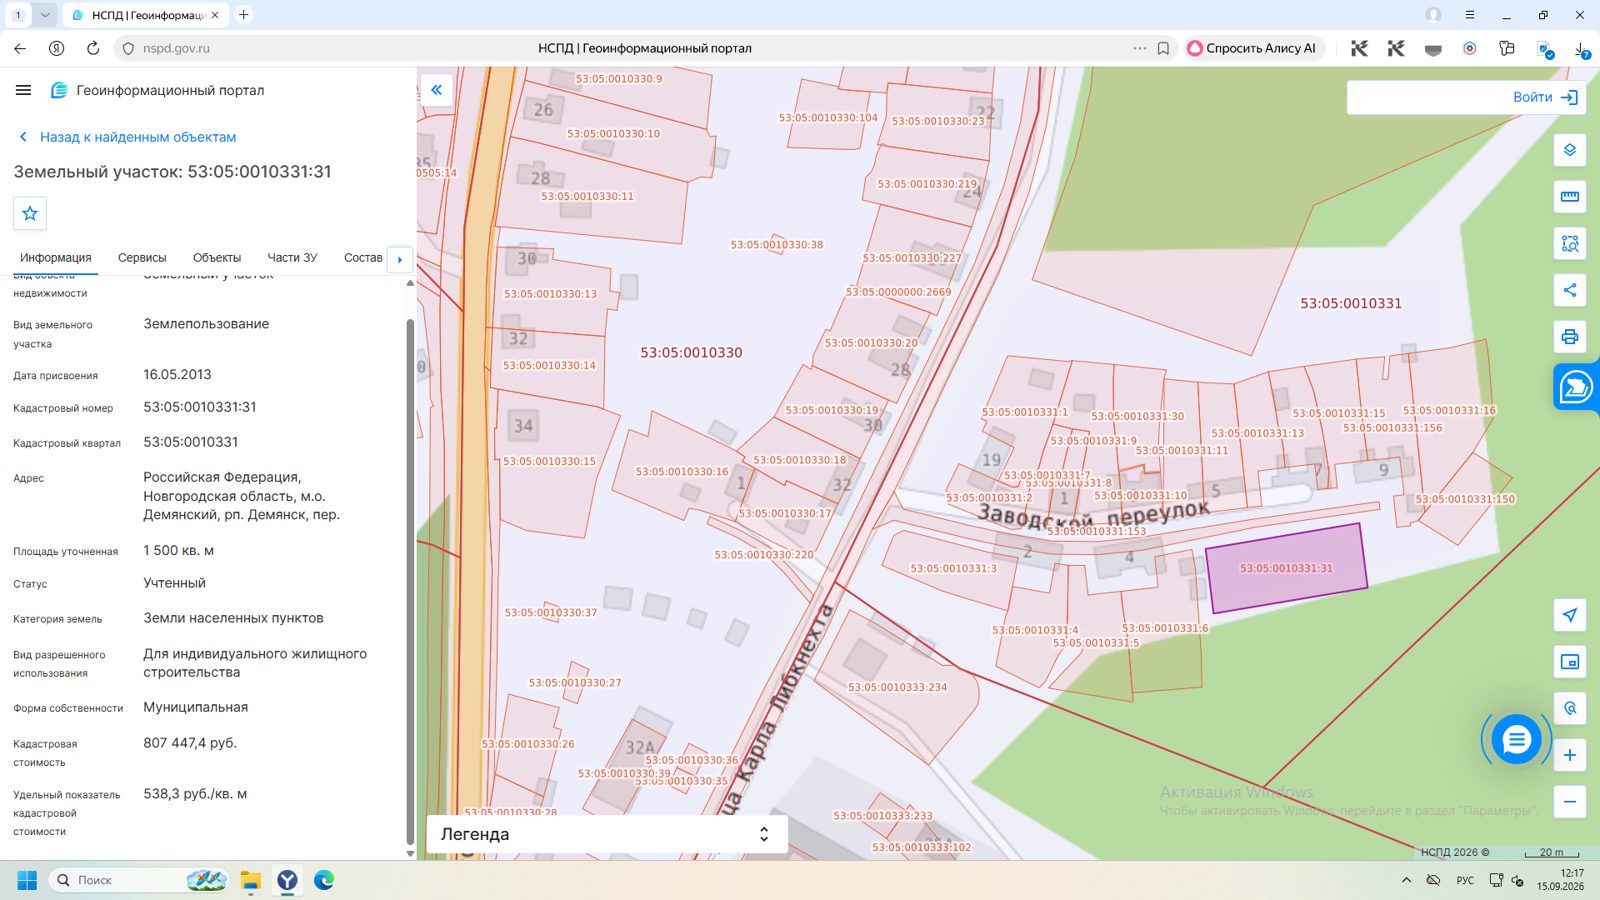The width and height of the screenshot is (1600, 900).
Task: Open the round chat support button
Action: coord(1516,740)
